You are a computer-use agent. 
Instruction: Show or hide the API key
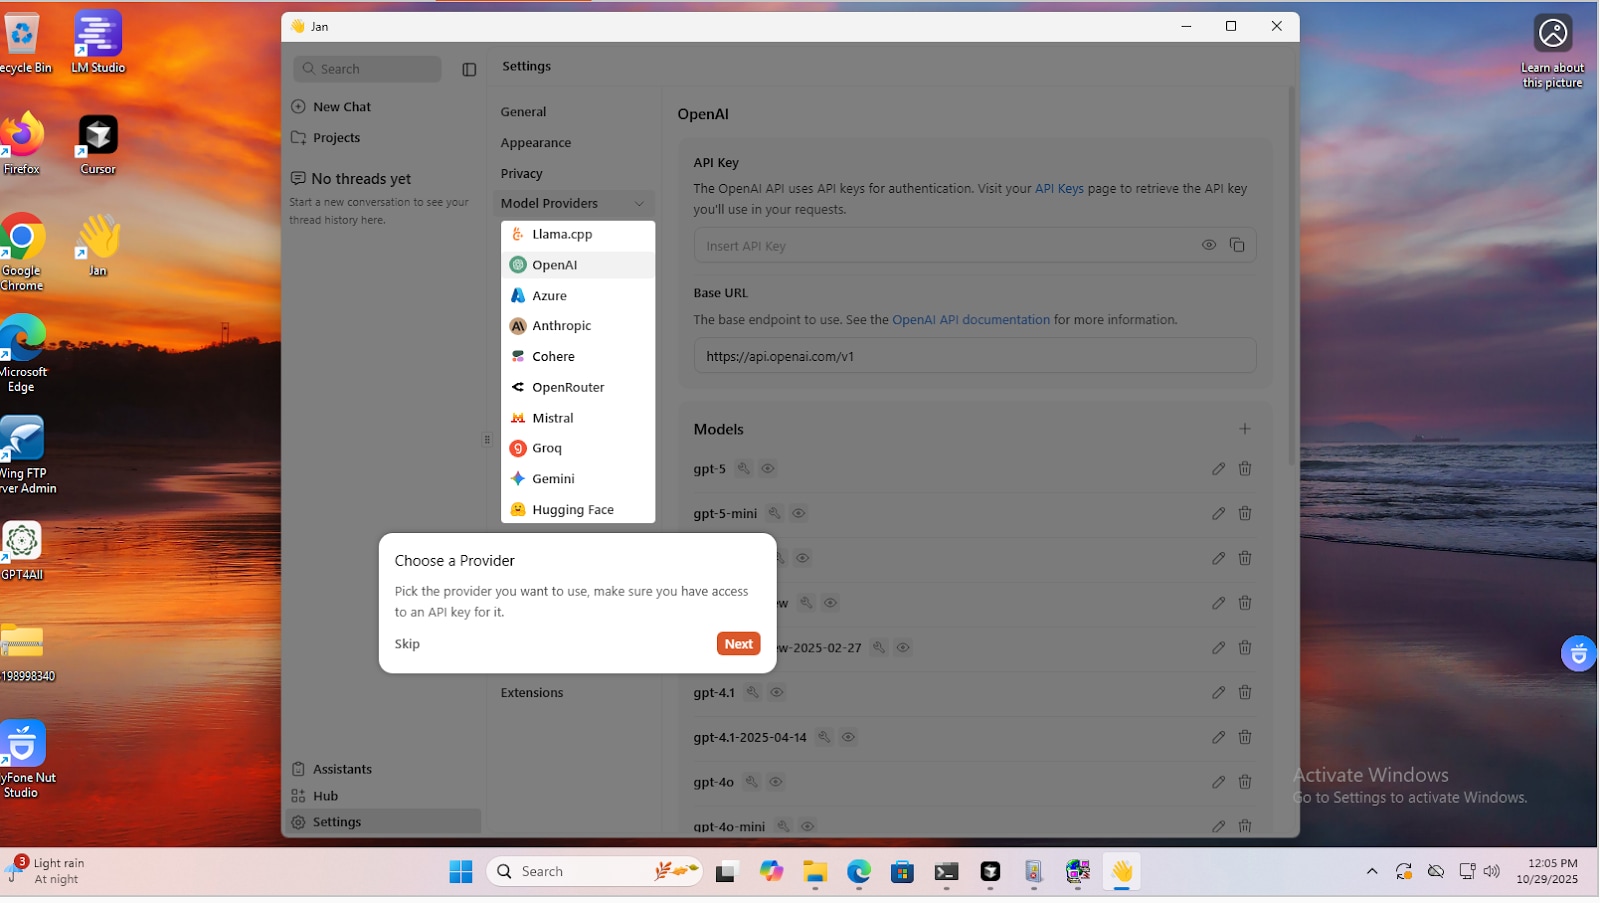coord(1208,245)
